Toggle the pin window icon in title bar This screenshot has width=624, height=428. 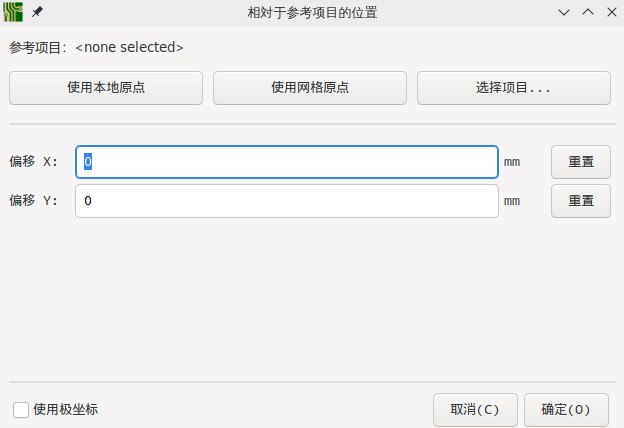click(37, 12)
